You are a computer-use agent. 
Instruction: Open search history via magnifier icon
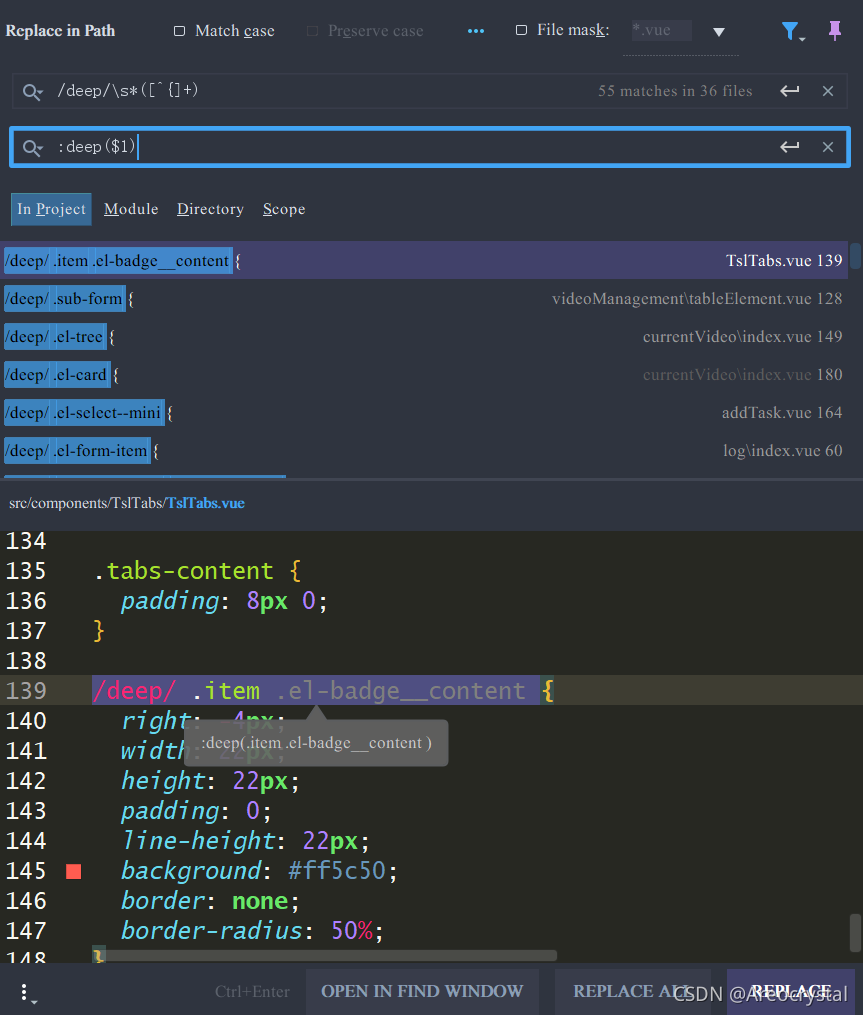(x=32, y=91)
